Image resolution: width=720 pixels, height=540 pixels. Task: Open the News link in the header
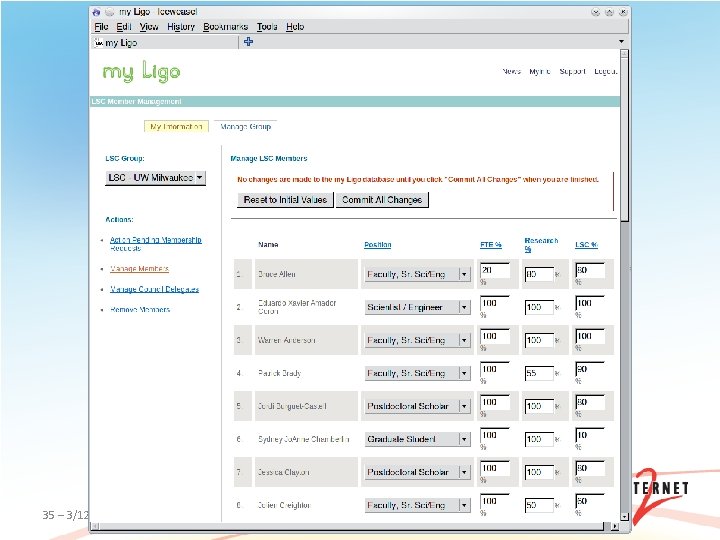coord(511,71)
